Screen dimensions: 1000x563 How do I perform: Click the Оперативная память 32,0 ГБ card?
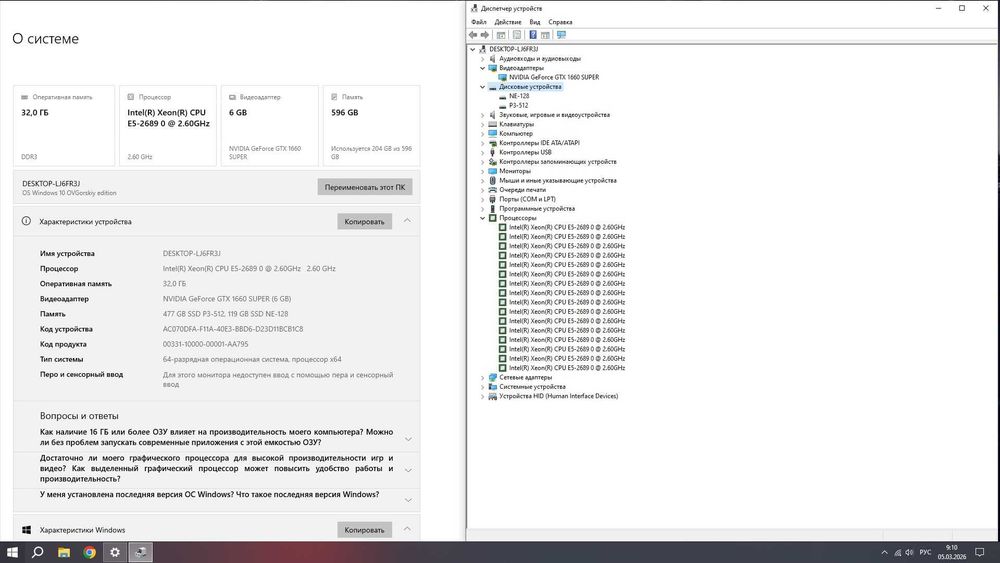(64, 126)
